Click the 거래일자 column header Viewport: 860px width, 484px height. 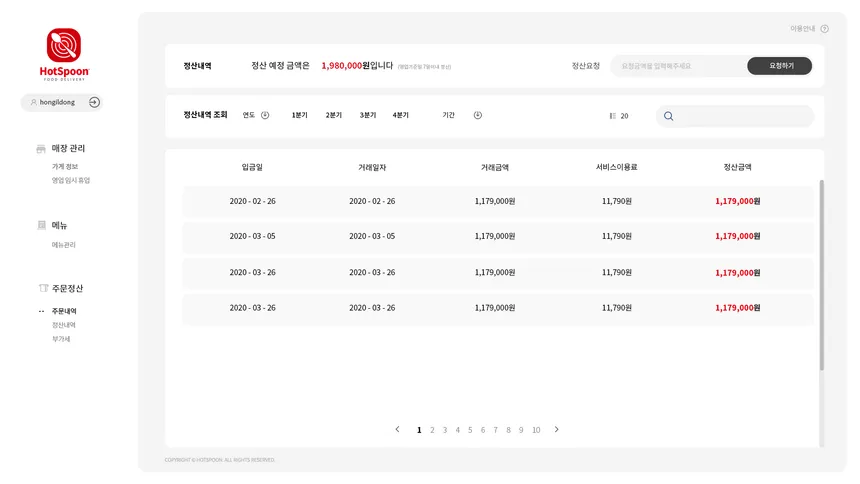372,167
